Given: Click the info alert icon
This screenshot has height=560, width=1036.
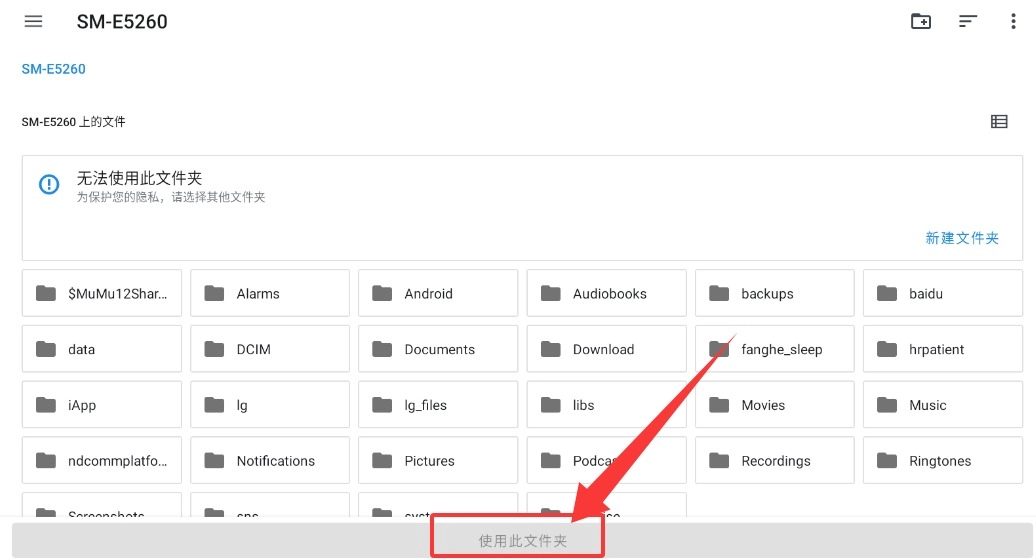Looking at the screenshot, I should click(49, 184).
